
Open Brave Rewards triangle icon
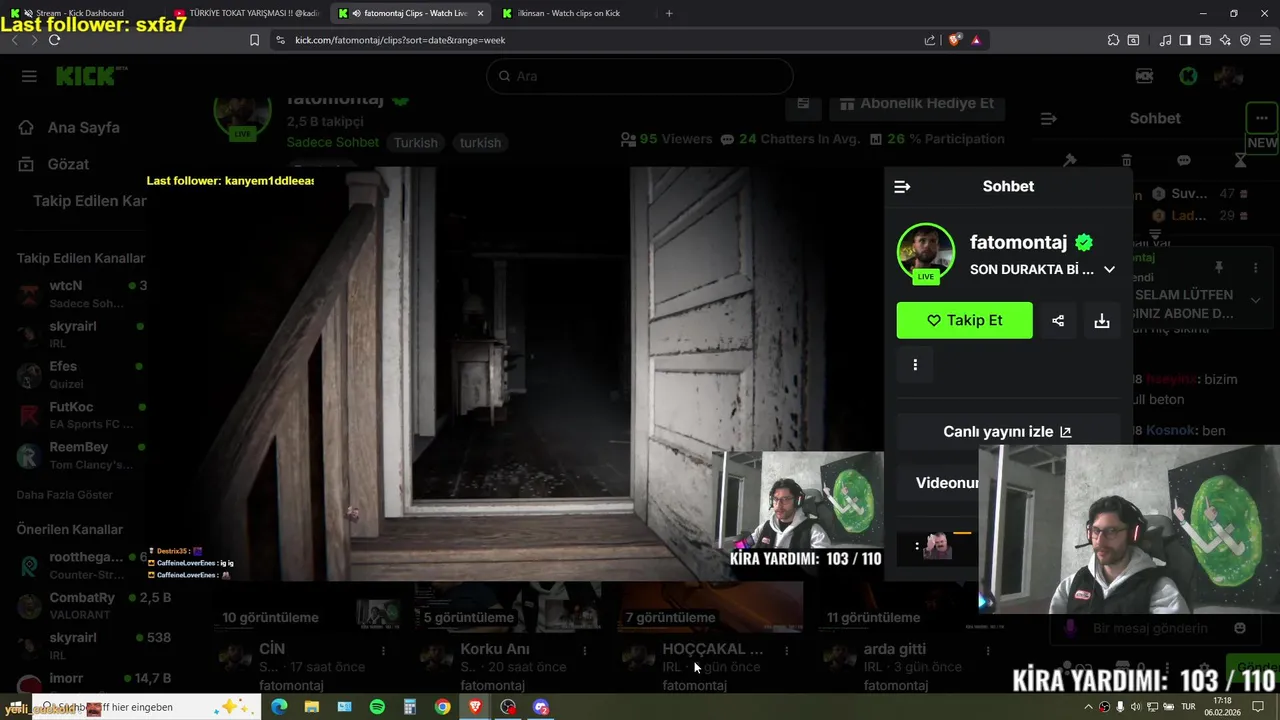[x=976, y=40]
